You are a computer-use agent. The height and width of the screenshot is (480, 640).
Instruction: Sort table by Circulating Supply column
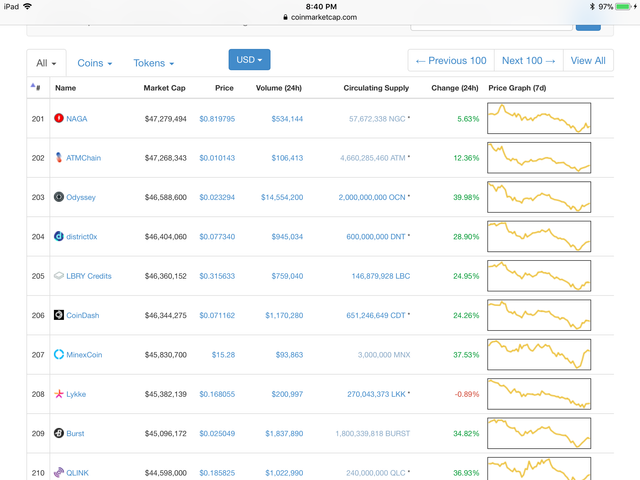[x=376, y=88]
